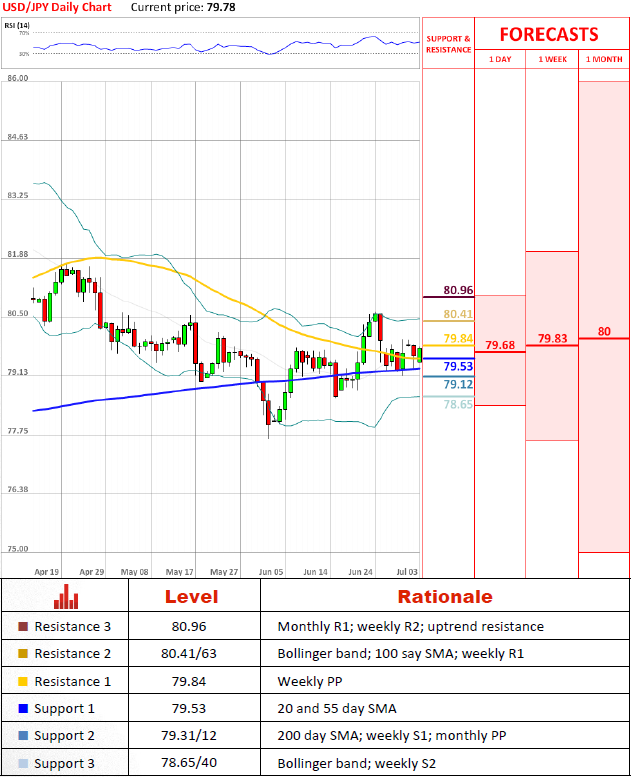Select the 1 WEEK forecast column header
This screenshot has width=631, height=777.
pyautogui.click(x=552, y=59)
